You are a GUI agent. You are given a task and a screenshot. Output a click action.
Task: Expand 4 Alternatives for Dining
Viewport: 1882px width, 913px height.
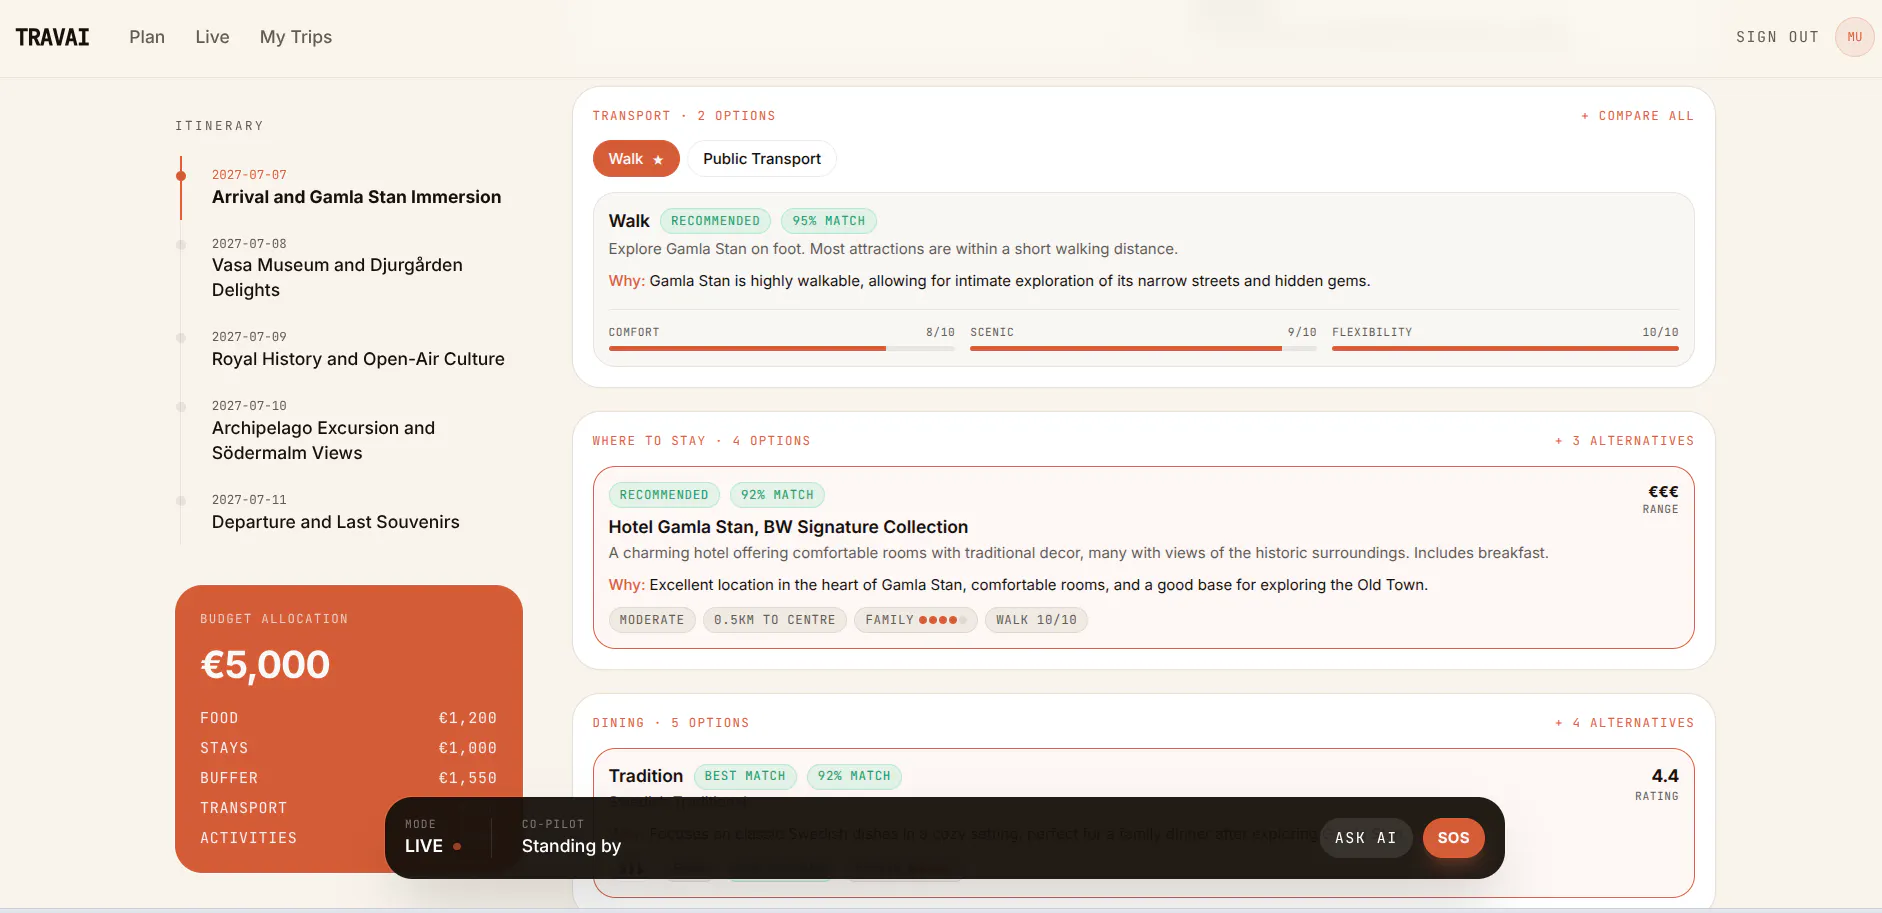(1625, 723)
